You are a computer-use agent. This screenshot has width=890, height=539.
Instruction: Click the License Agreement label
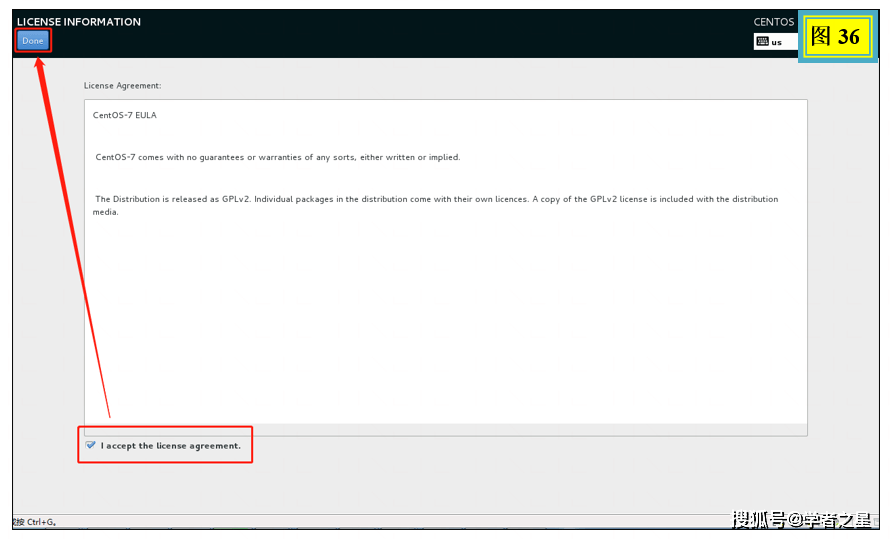[123, 86]
